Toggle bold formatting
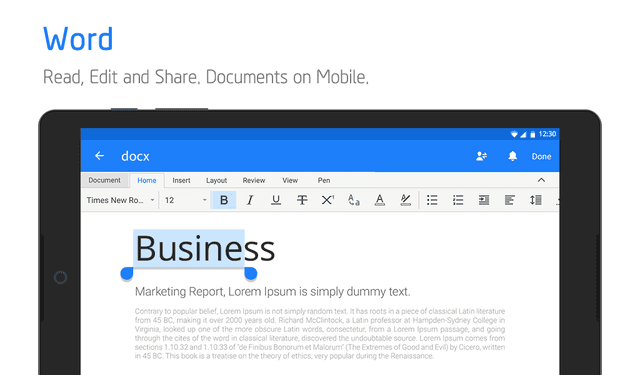640x375 pixels. pos(224,200)
